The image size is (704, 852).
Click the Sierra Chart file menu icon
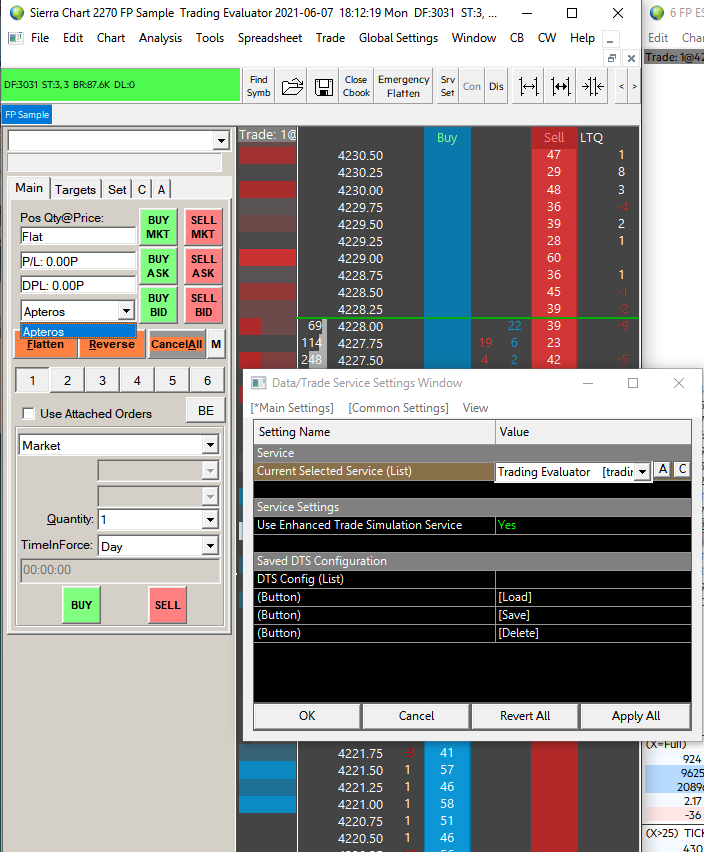[16, 38]
